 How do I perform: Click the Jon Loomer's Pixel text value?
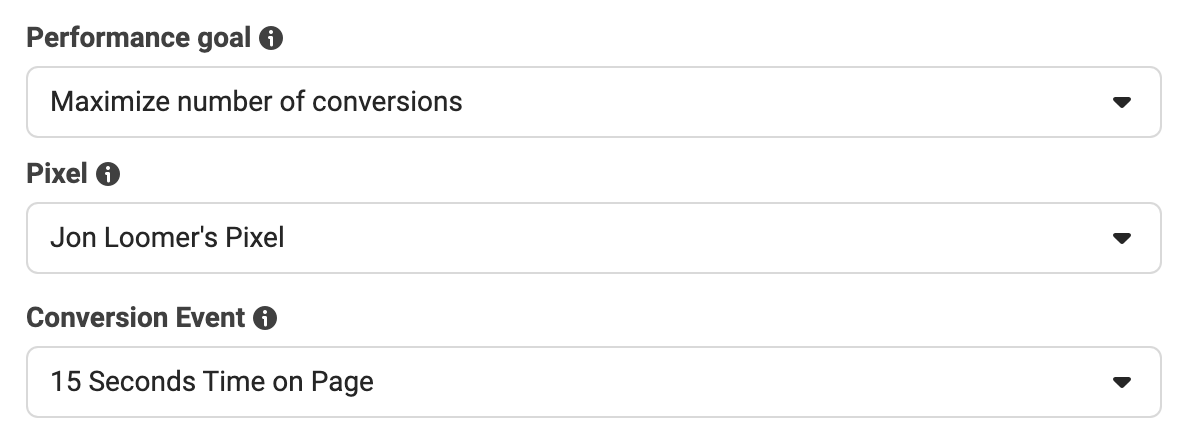[x=167, y=238]
